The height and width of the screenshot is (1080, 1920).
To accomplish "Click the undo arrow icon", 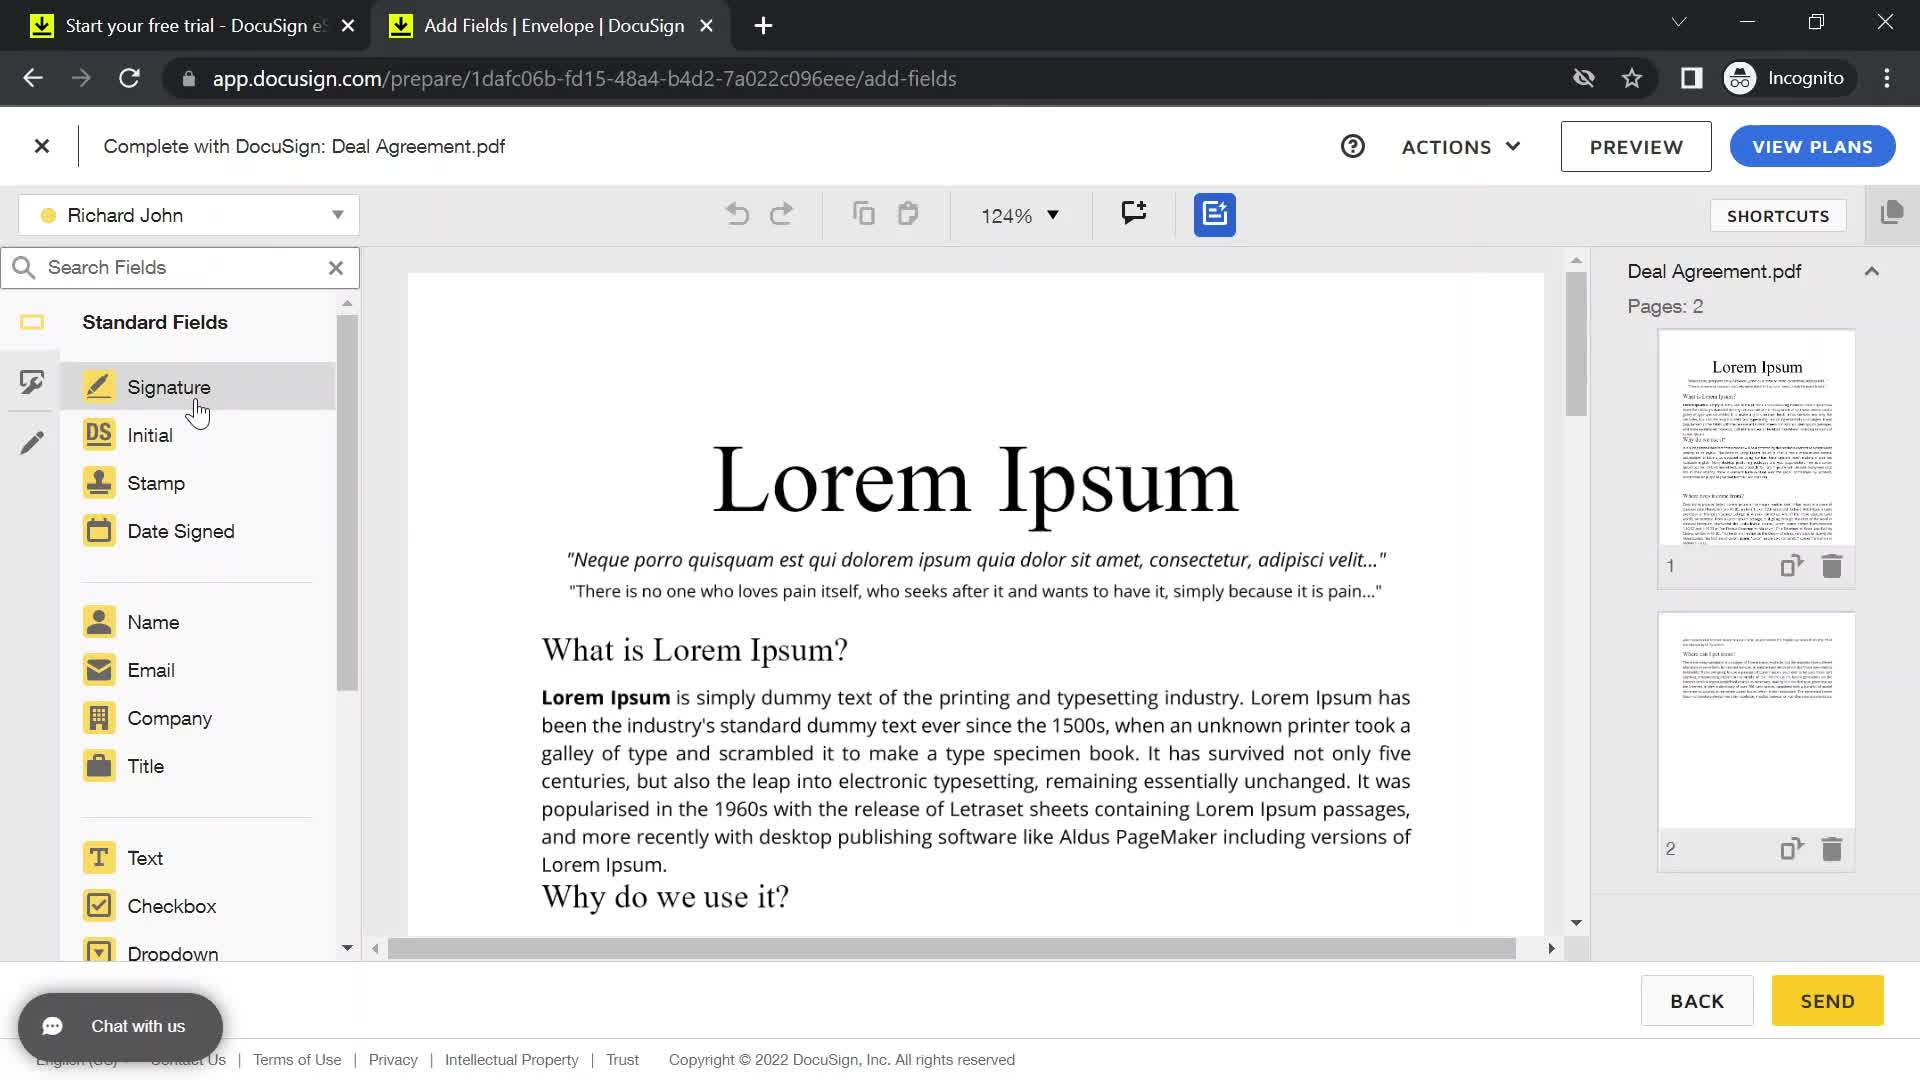I will click(x=737, y=215).
